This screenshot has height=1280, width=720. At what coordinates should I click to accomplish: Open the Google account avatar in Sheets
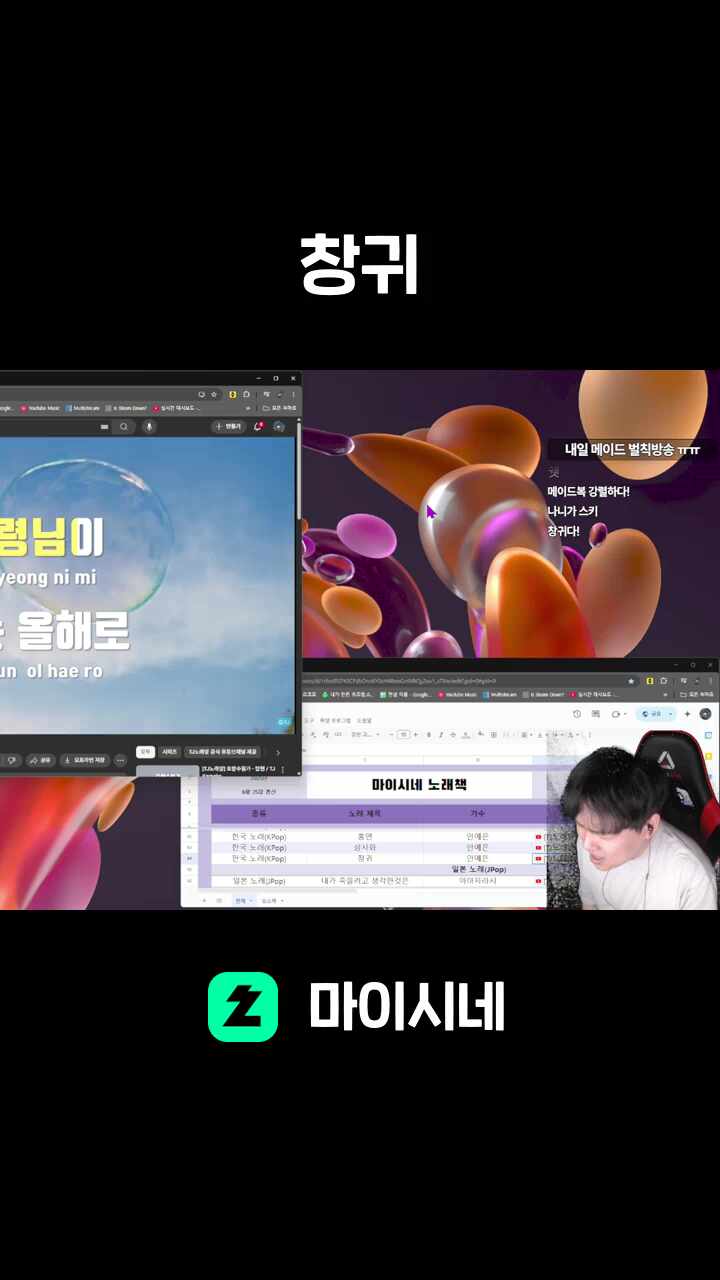click(705, 714)
